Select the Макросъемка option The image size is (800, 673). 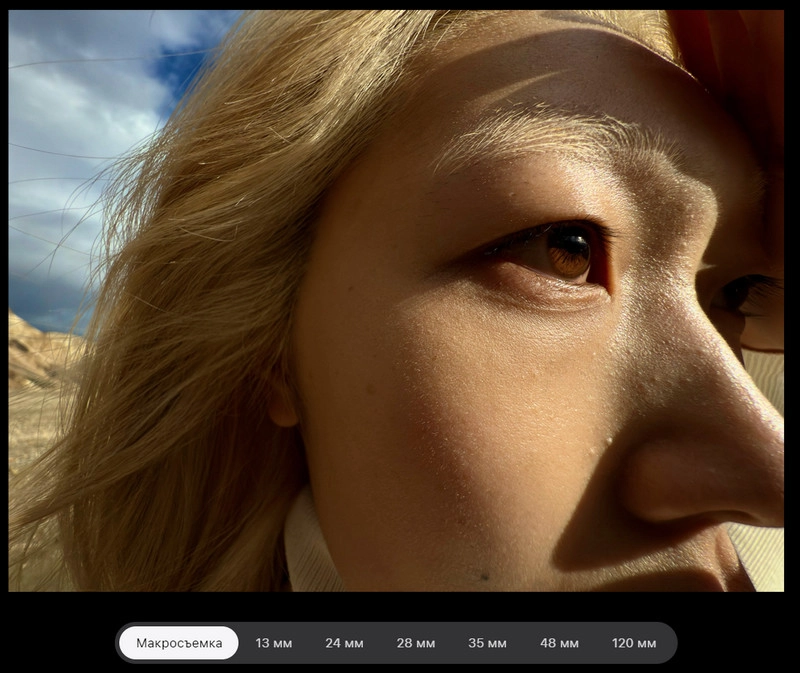(x=179, y=643)
